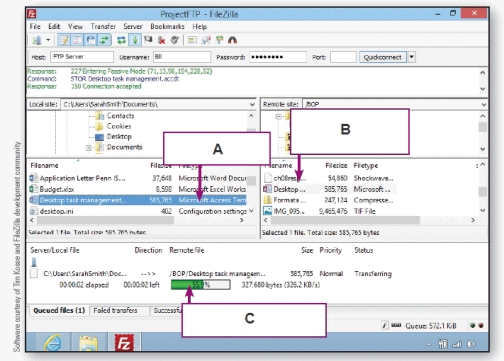Open directory listing filters icon
504x361 pixels.
click(192, 40)
